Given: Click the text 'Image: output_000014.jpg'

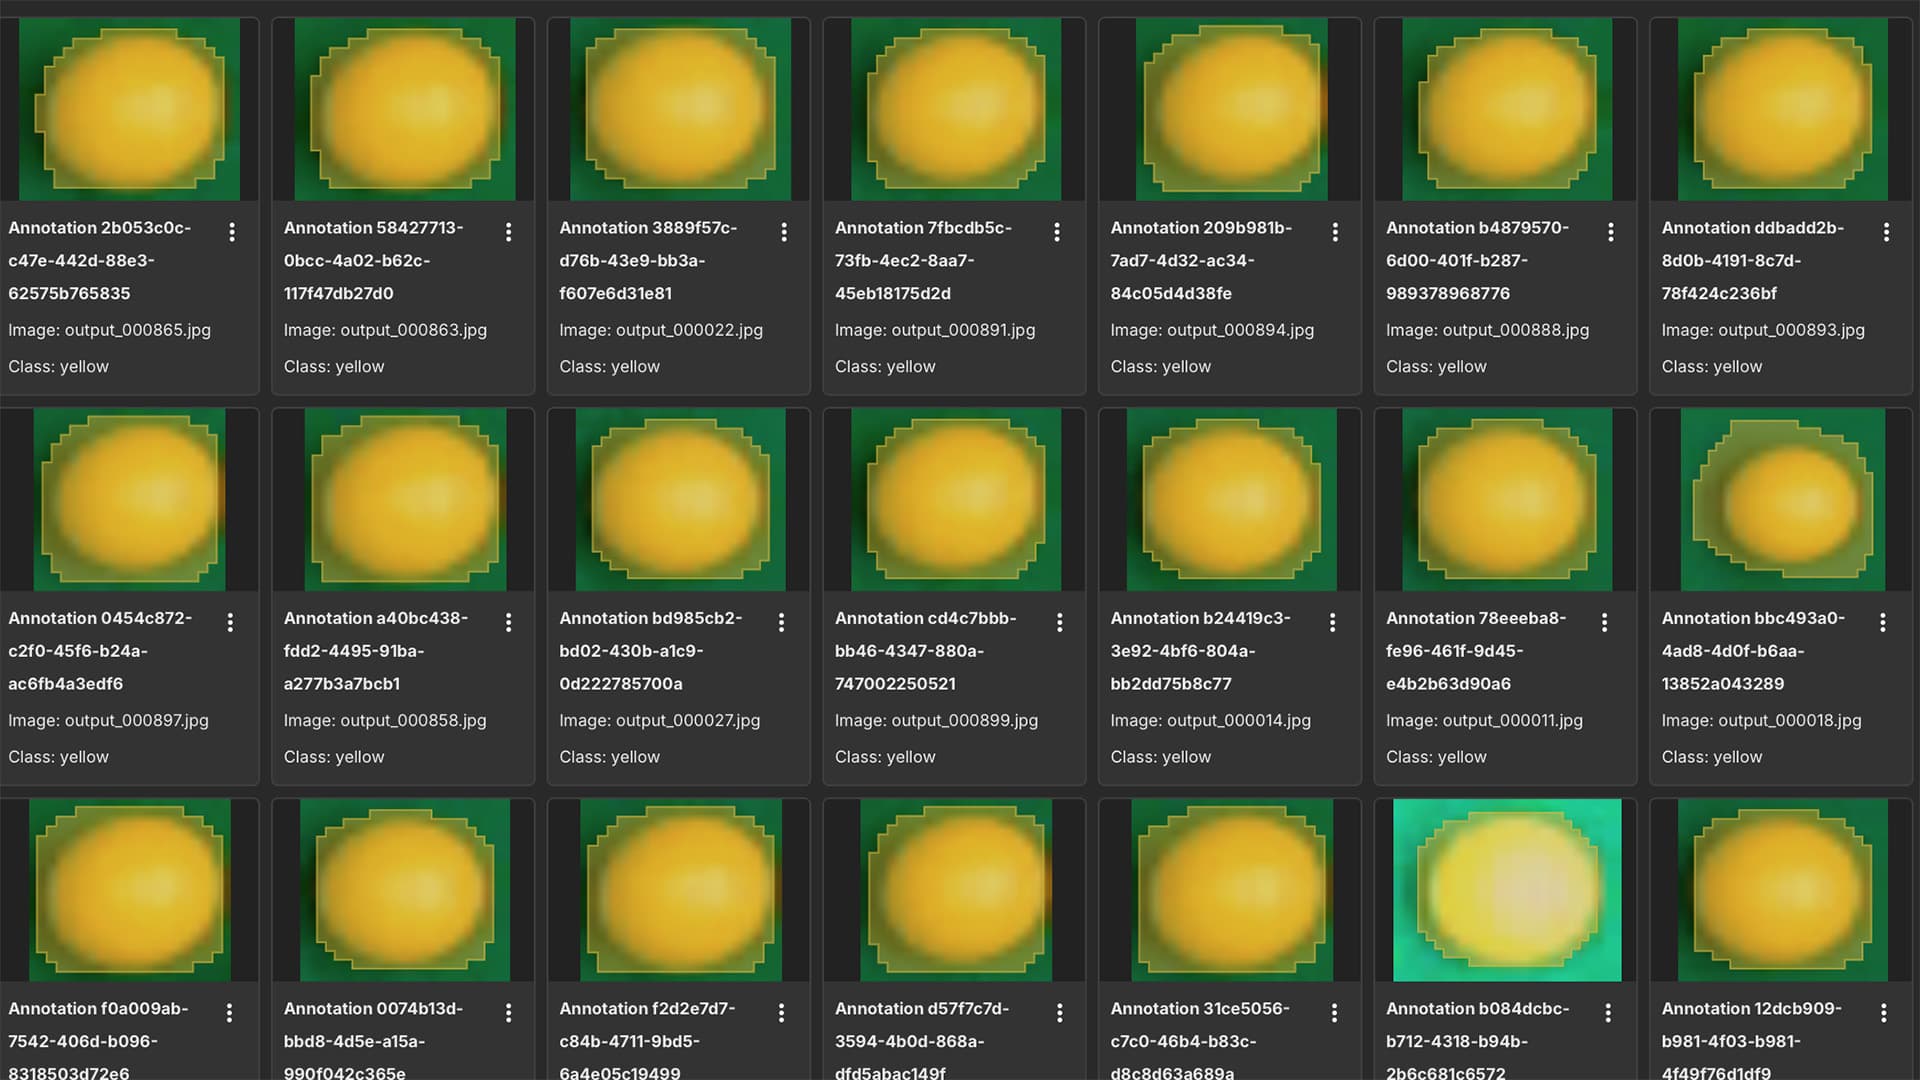Looking at the screenshot, I should click(x=1210, y=720).
